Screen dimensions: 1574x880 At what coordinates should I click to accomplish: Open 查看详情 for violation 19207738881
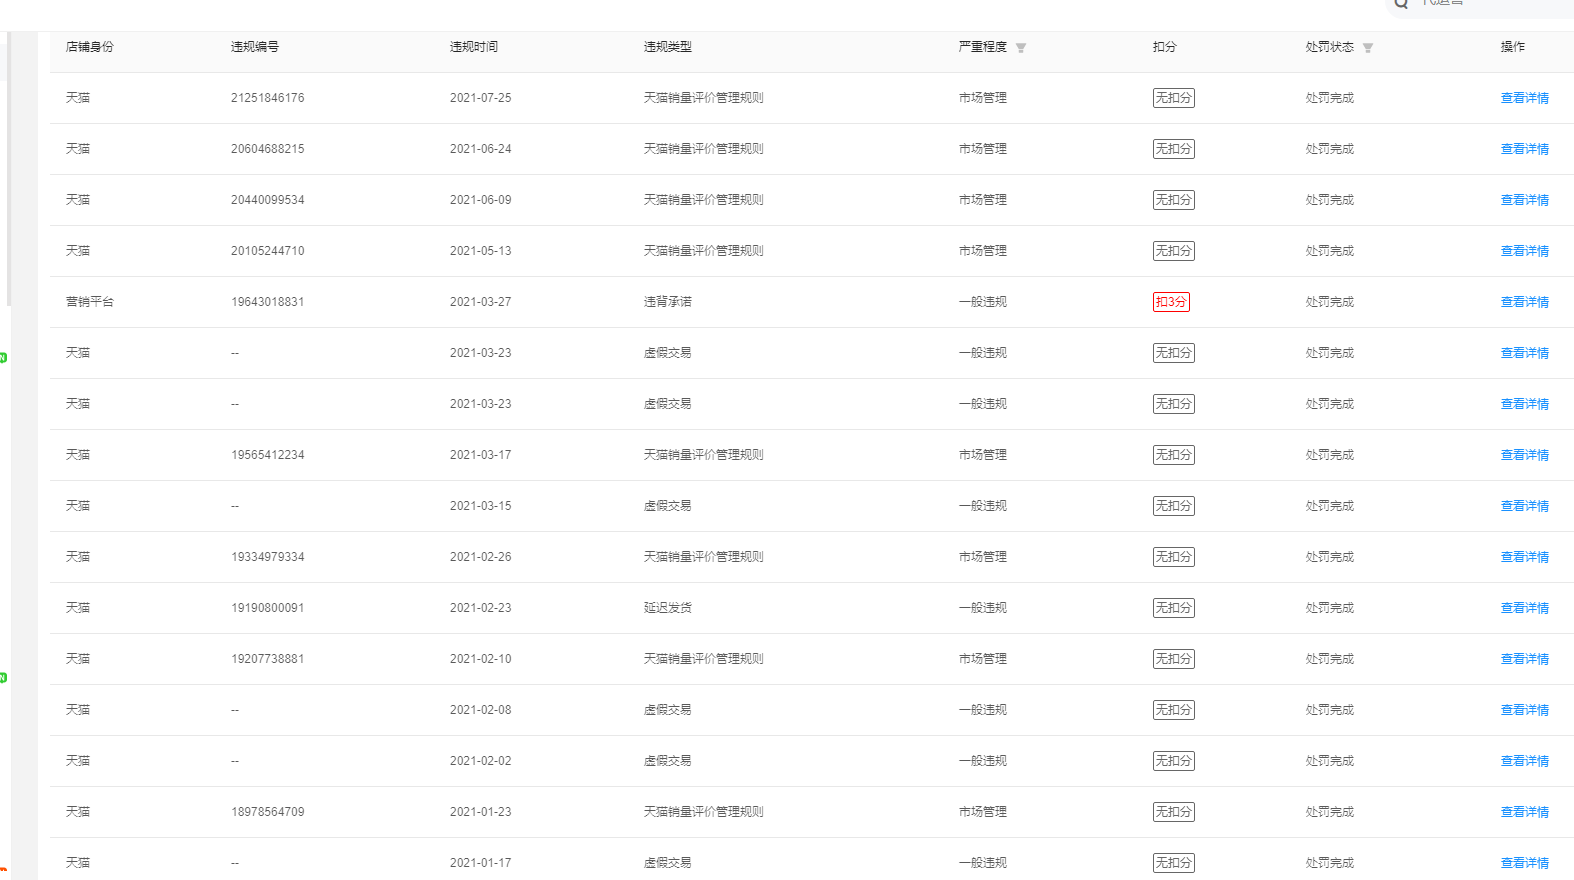click(x=1524, y=659)
